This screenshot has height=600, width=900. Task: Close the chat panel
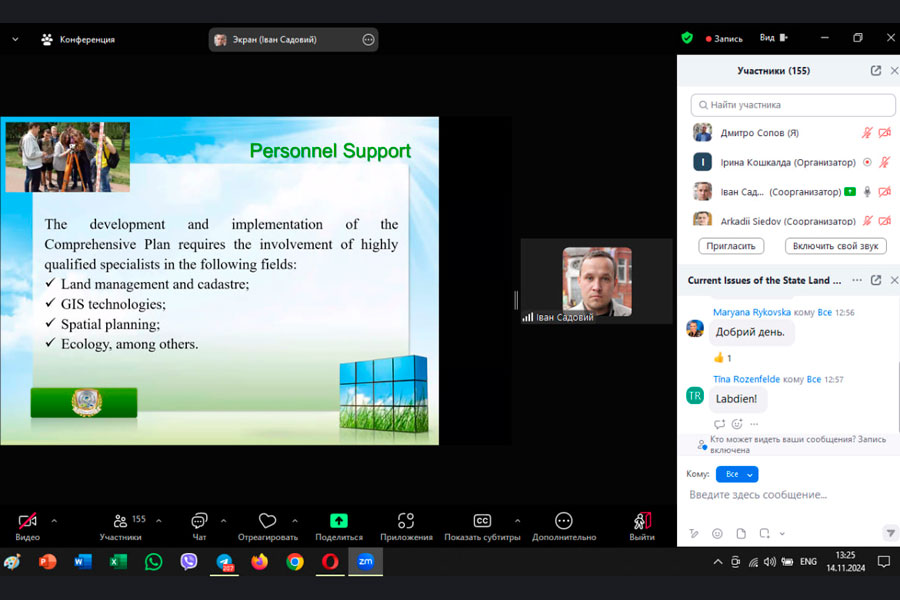click(894, 280)
